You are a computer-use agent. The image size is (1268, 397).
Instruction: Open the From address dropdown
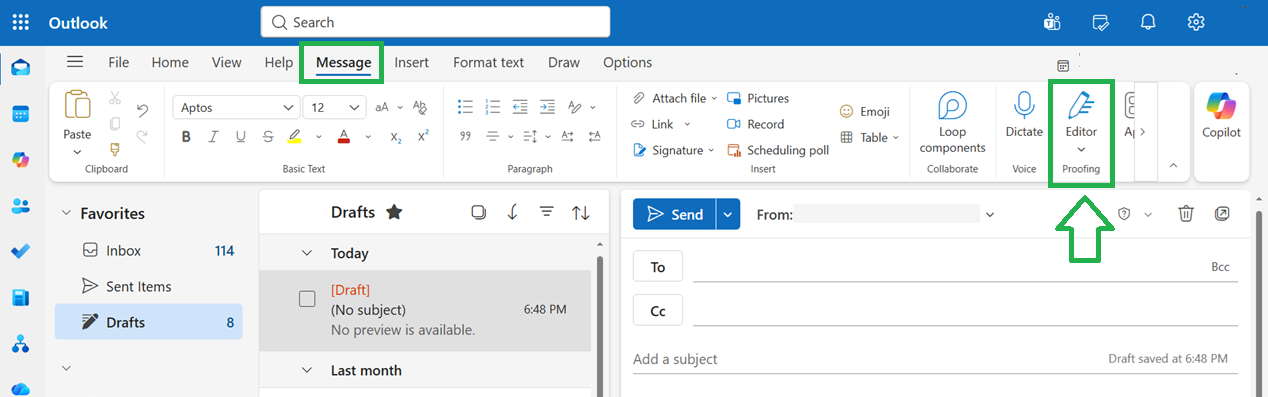point(990,214)
